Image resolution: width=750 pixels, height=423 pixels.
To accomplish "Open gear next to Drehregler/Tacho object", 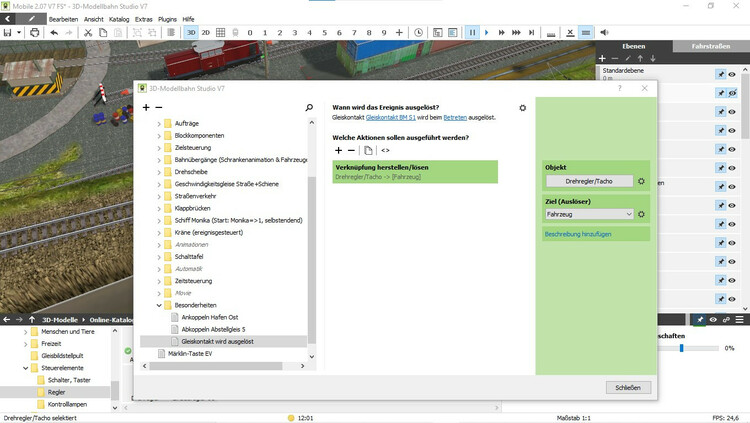I will [x=641, y=181].
